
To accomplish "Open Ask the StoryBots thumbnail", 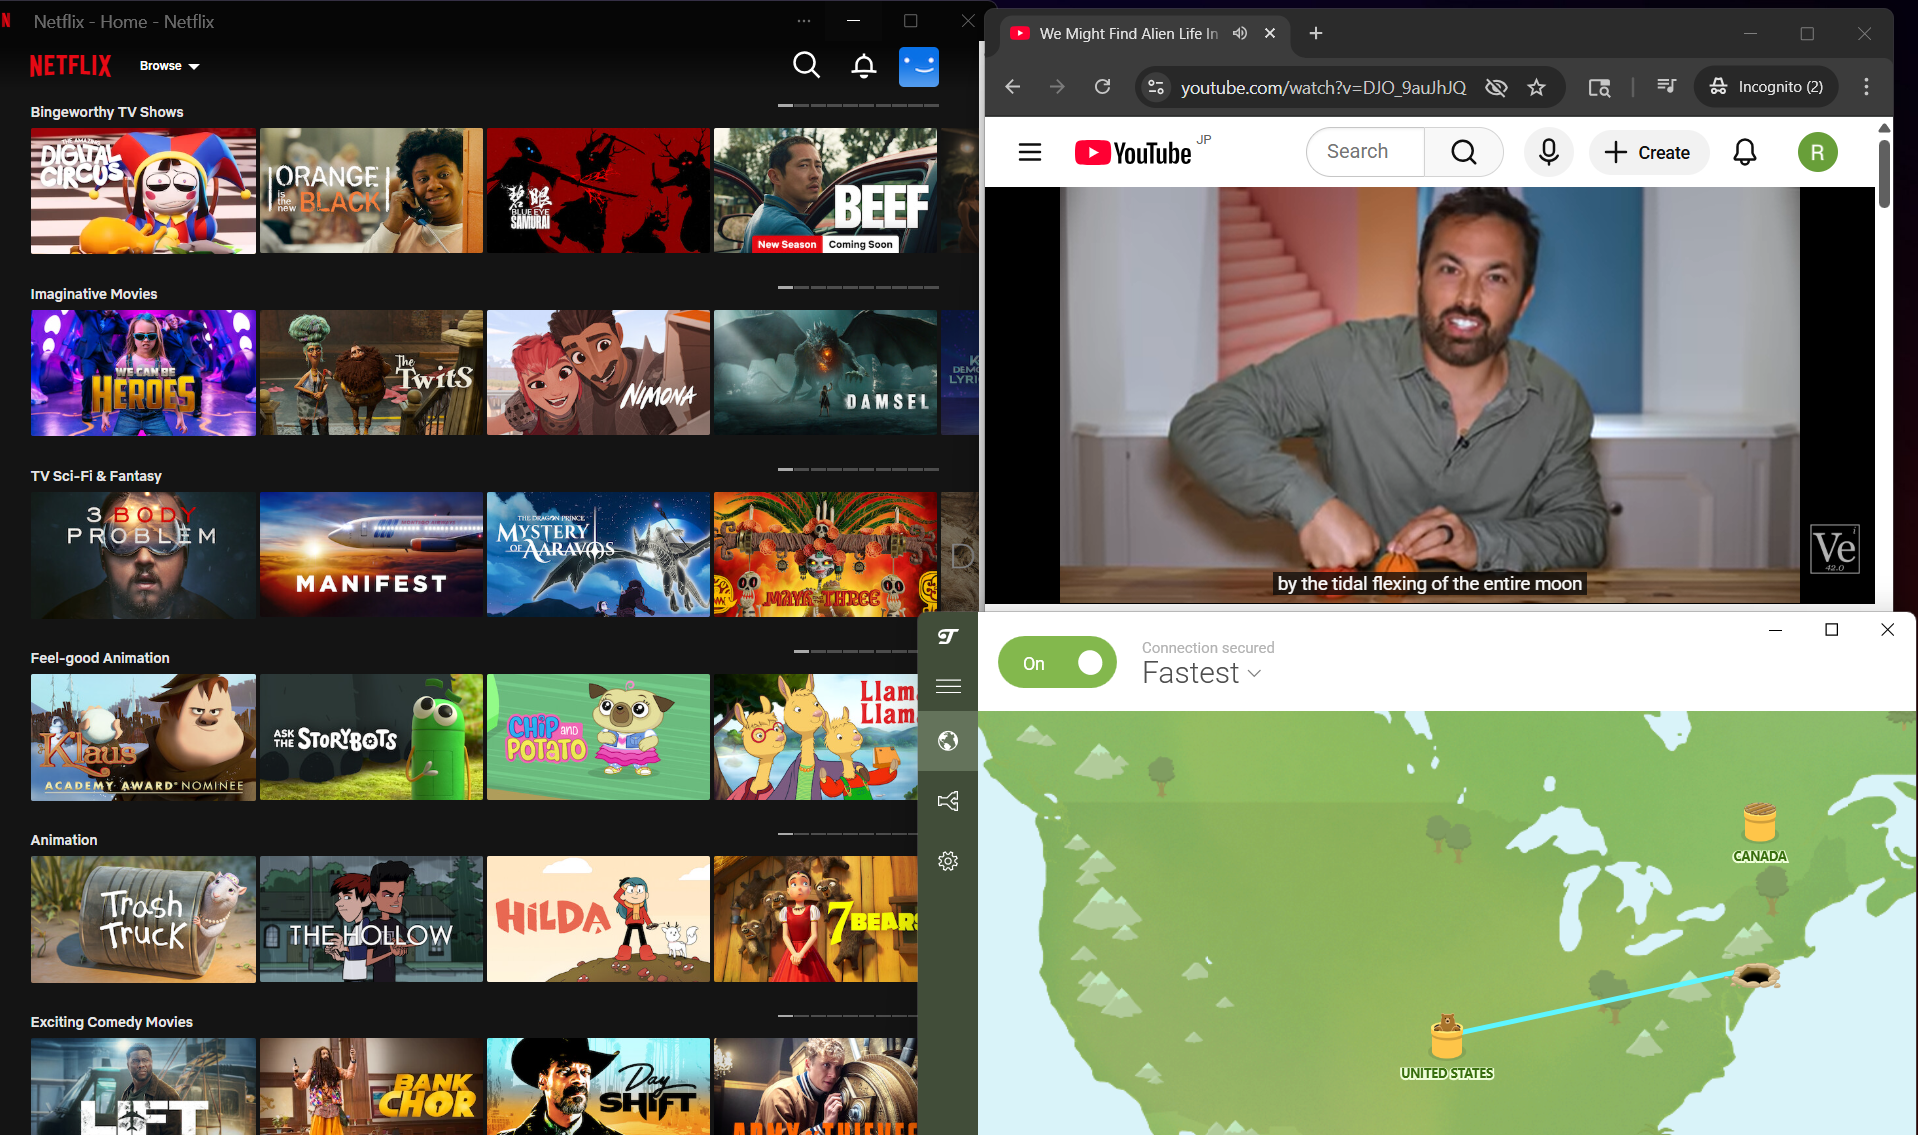I will tap(371, 736).
